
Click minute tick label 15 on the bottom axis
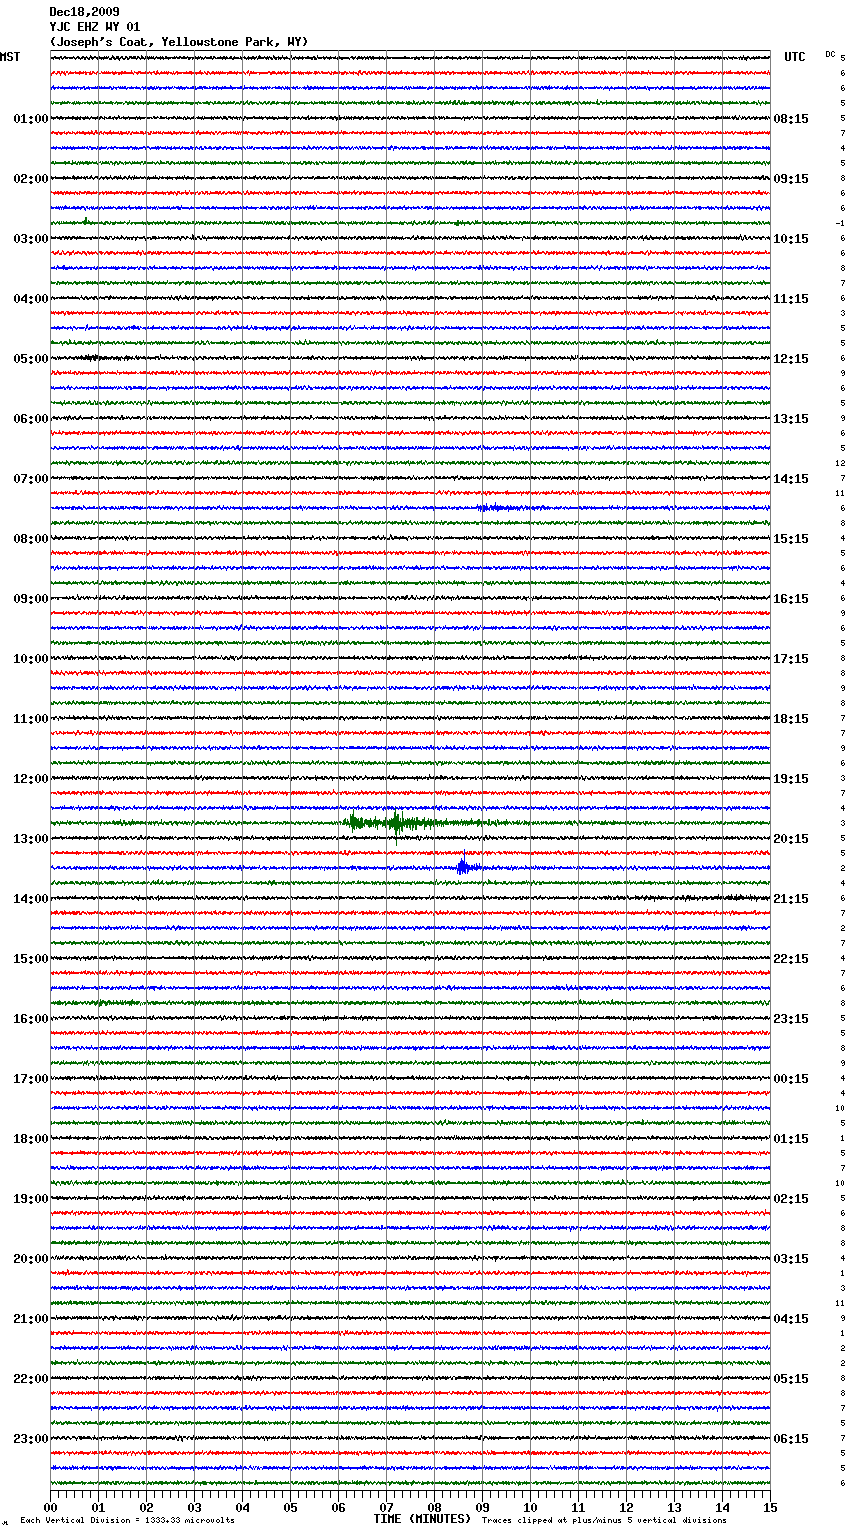[770, 1507]
